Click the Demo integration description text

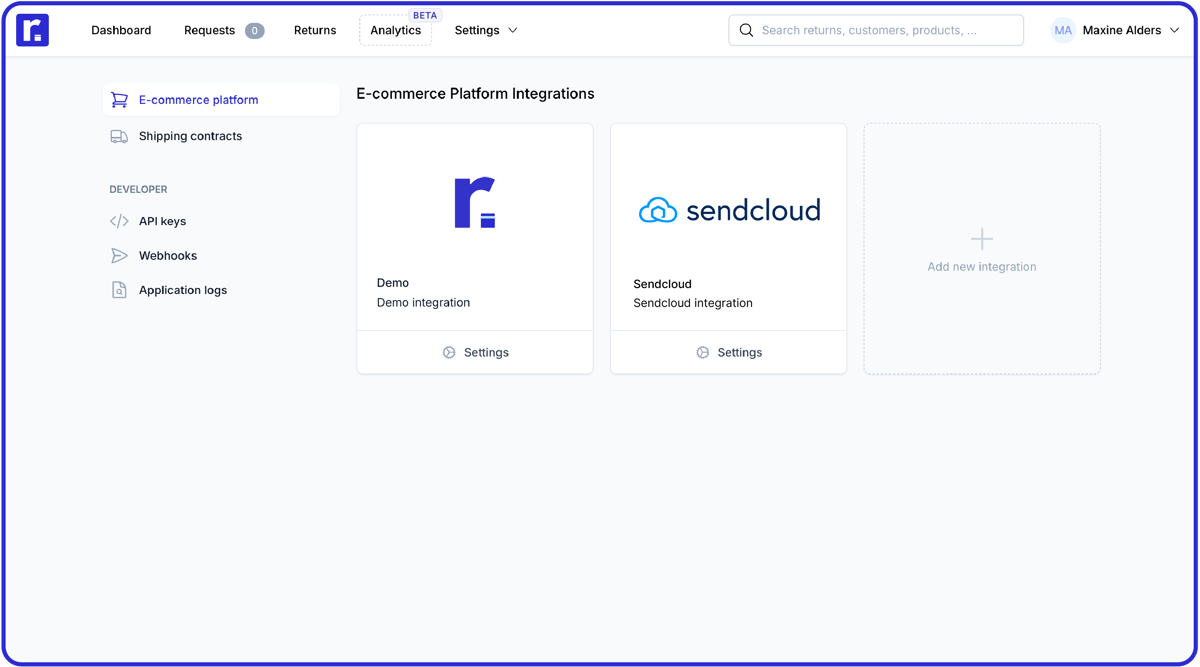pos(423,302)
